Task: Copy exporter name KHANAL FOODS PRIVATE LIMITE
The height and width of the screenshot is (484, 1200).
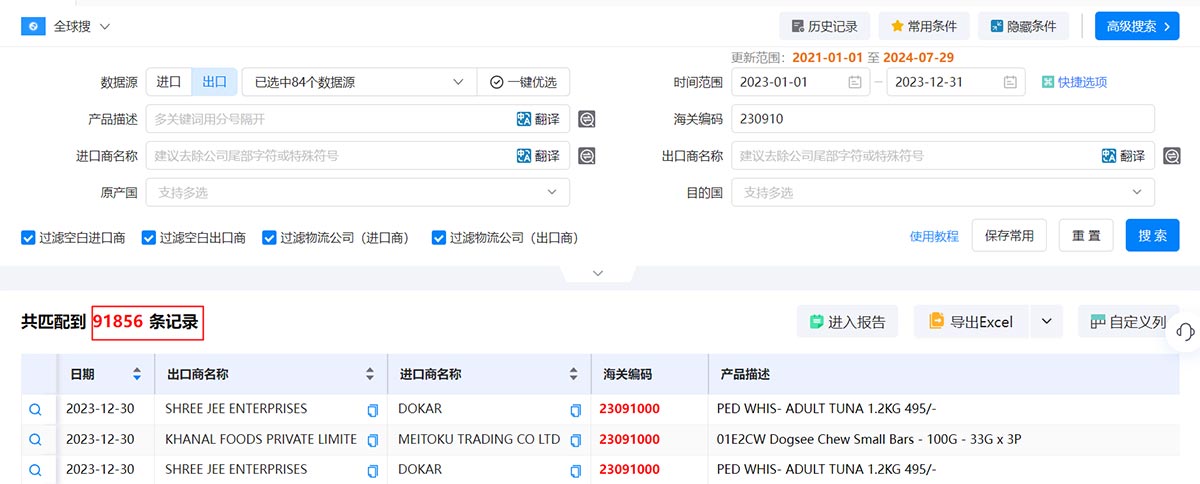Action: pyautogui.click(x=373, y=440)
